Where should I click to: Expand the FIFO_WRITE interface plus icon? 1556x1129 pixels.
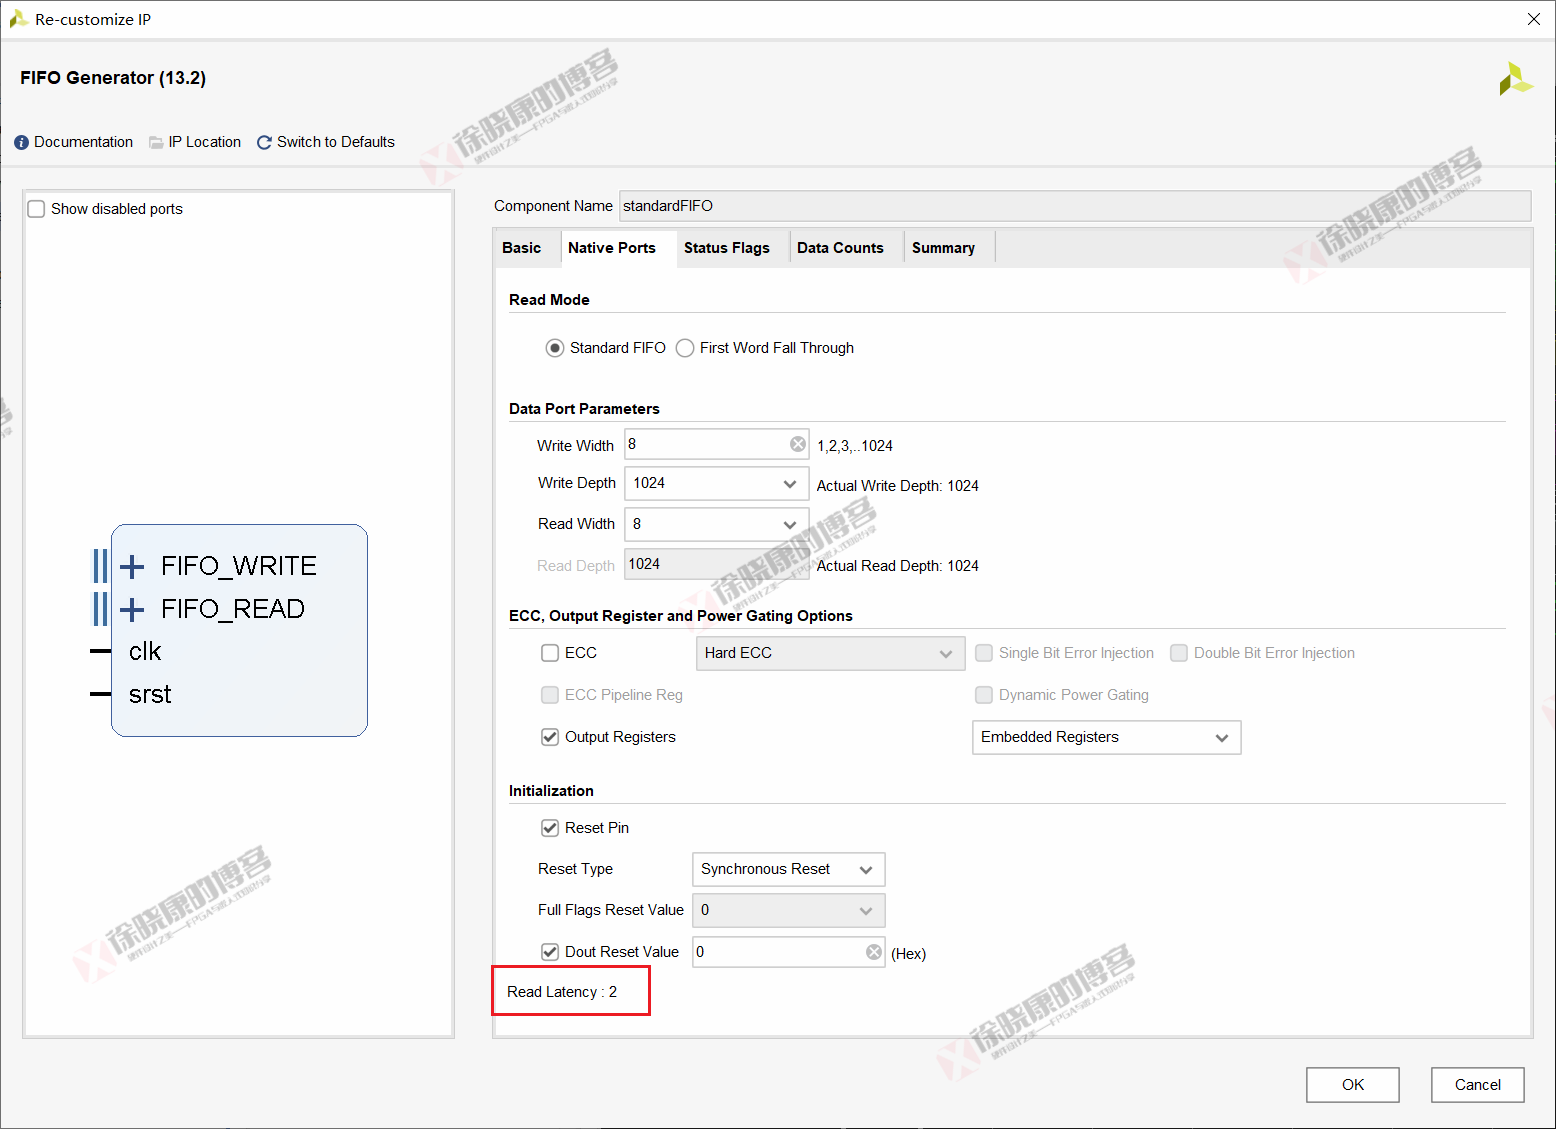pos(132,567)
